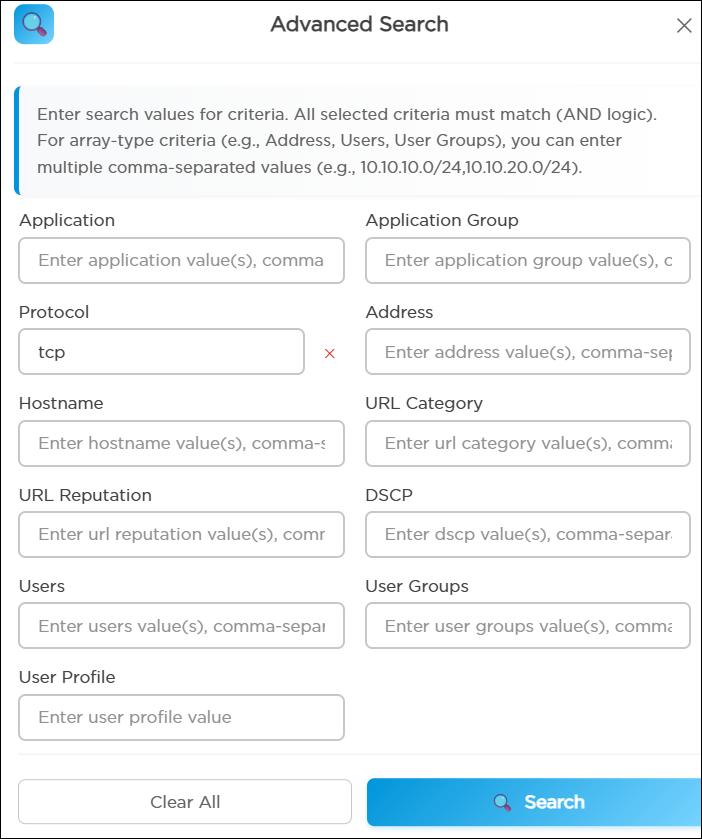Select the DSCP input field
Image resolution: width=702 pixels, height=839 pixels.
point(528,535)
